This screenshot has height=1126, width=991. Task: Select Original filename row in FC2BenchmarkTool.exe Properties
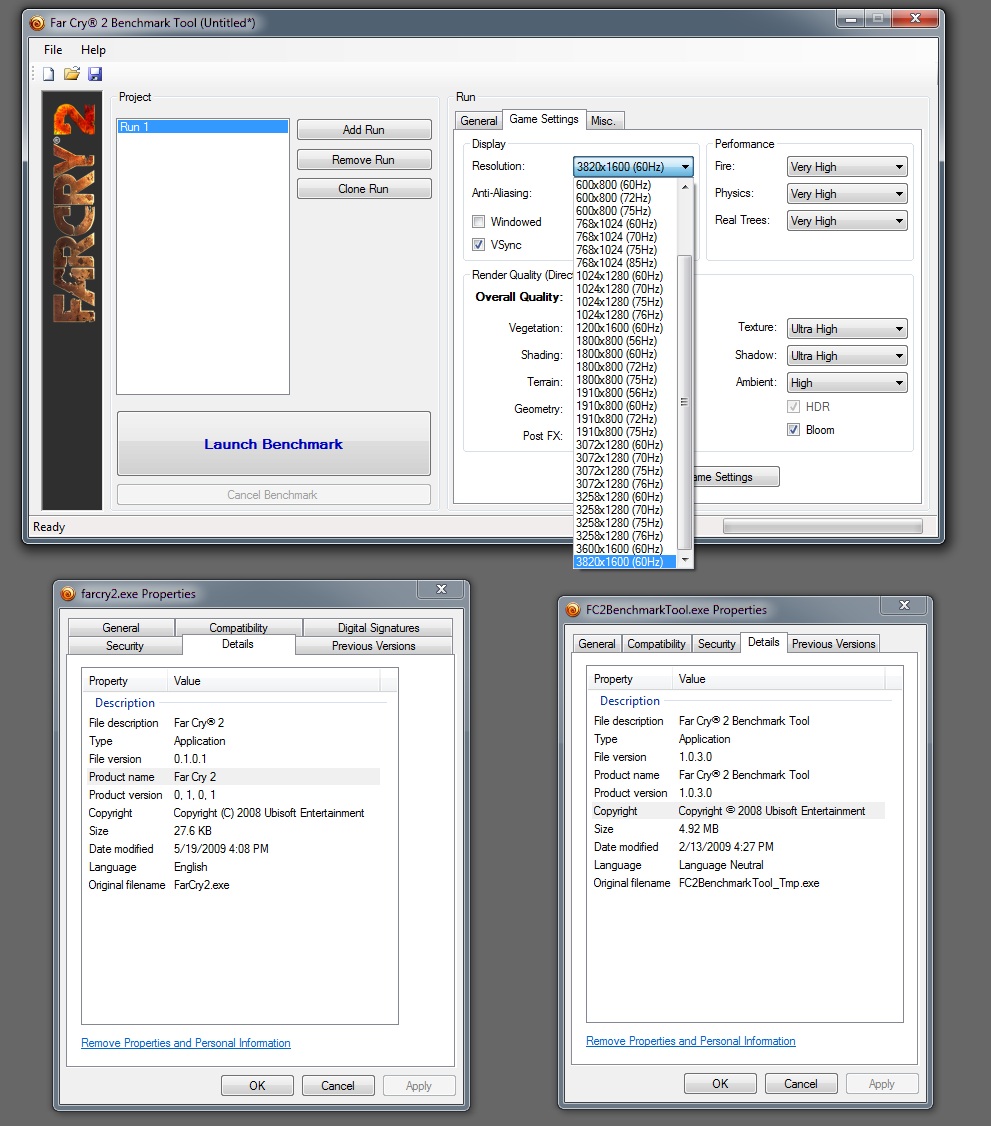point(738,883)
